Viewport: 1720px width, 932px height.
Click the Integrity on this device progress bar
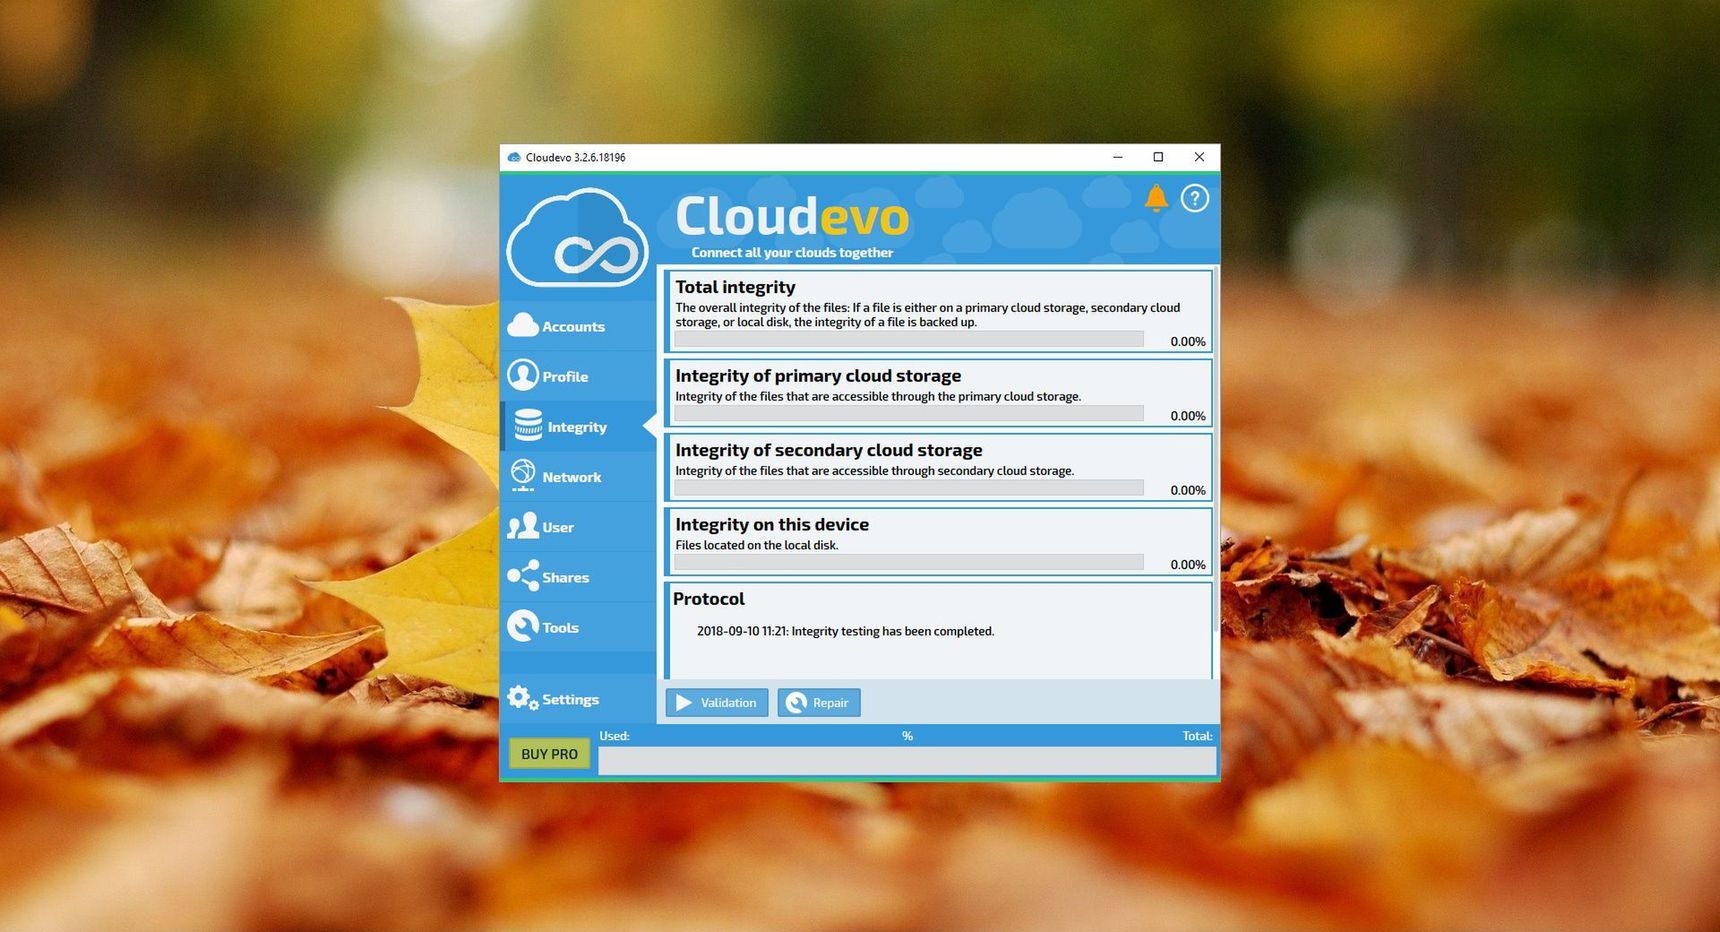[x=909, y=562]
